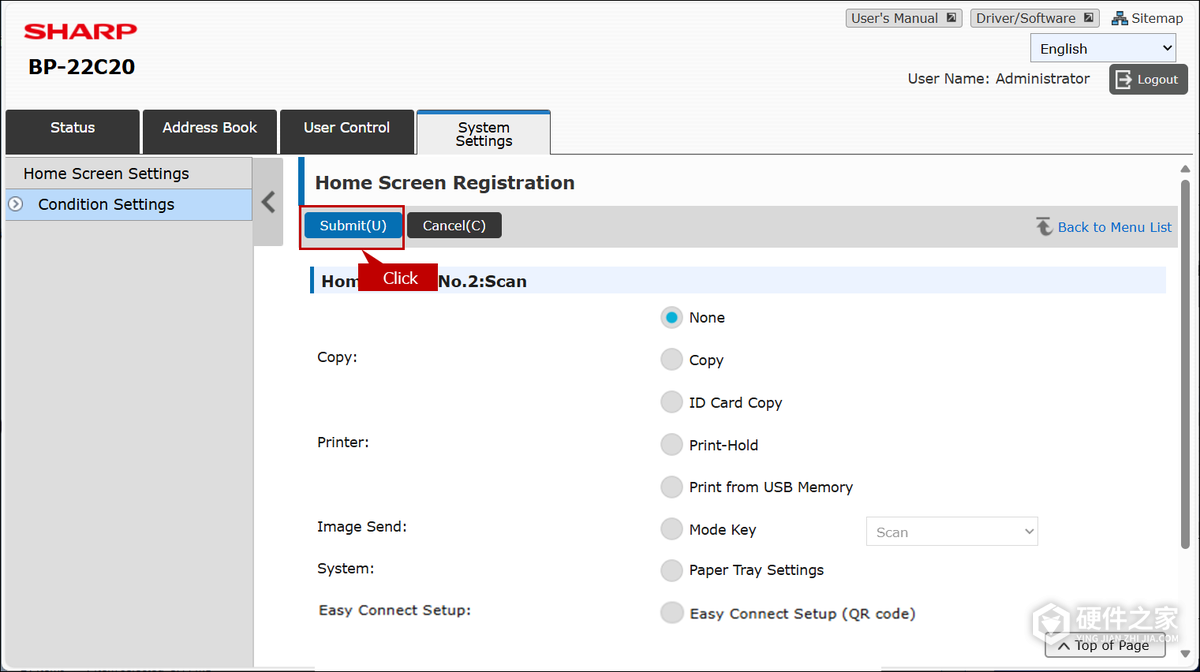Select the Print-Hold radio button
Screen dimensions: 1200x672
671,445
